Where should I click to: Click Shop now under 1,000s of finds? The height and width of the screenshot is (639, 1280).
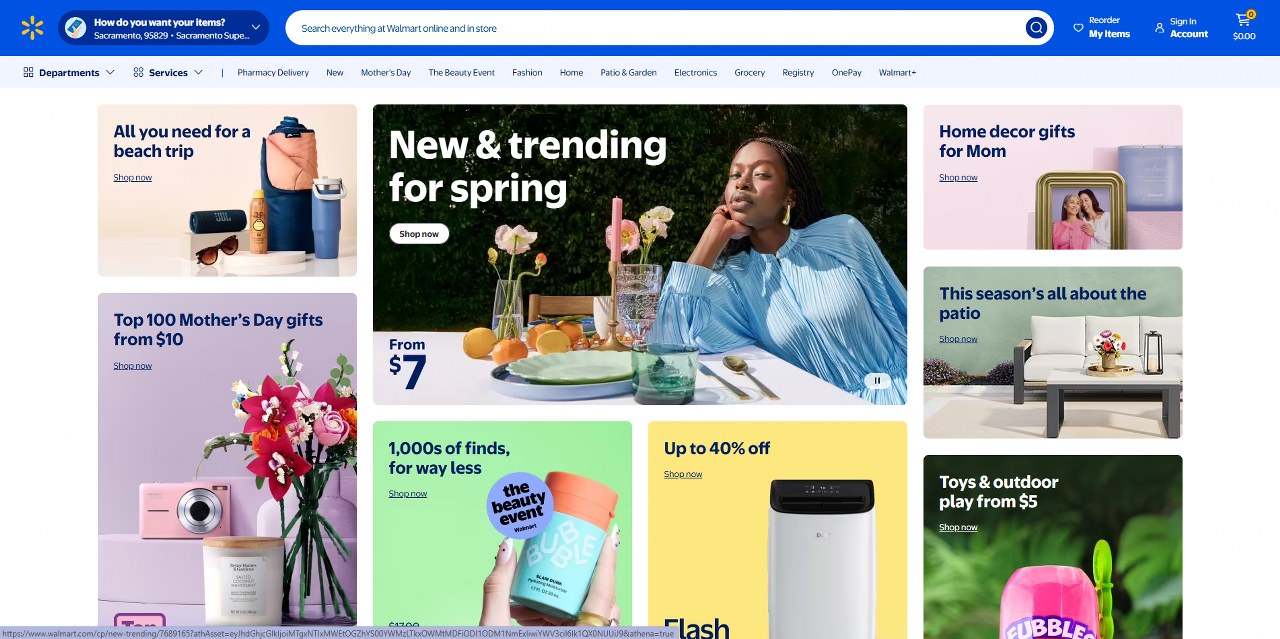pos(408,493)
